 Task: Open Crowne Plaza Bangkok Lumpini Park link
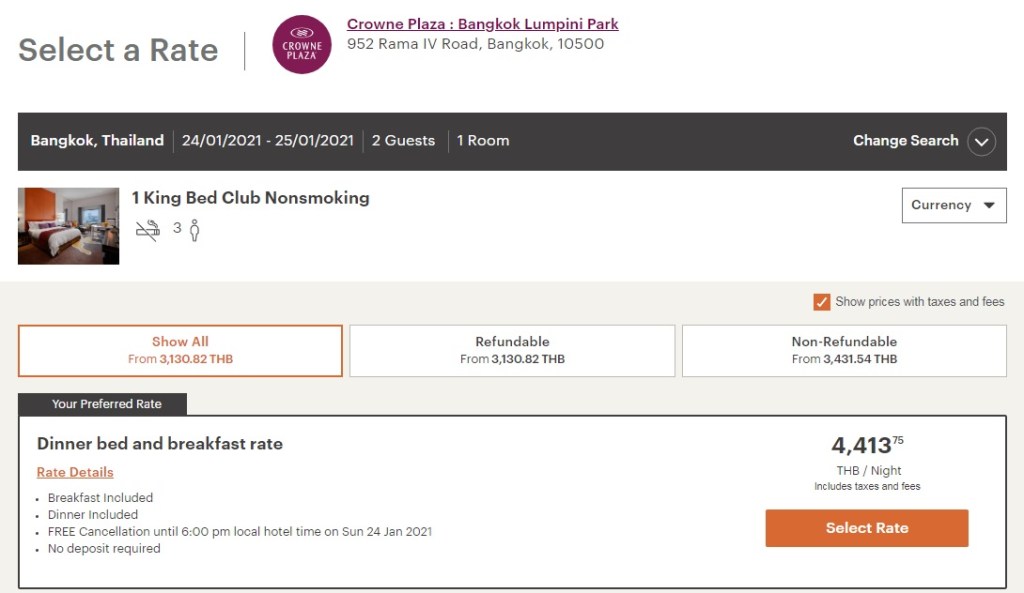click(x=482, y=24)
